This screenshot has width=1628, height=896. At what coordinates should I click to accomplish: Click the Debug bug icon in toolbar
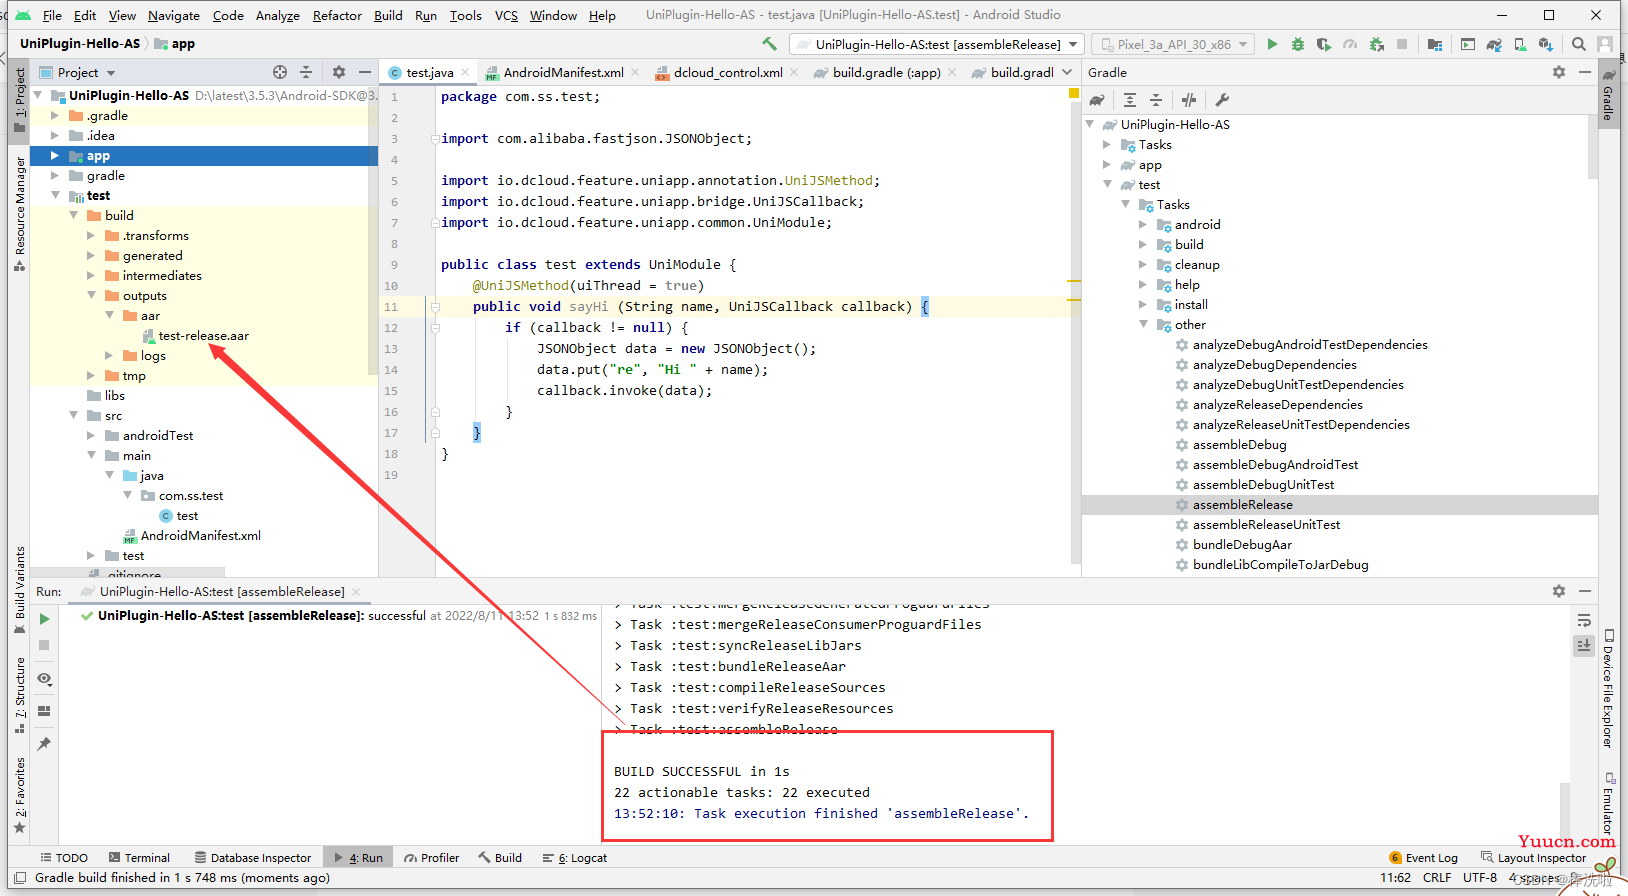(1298, 44)
